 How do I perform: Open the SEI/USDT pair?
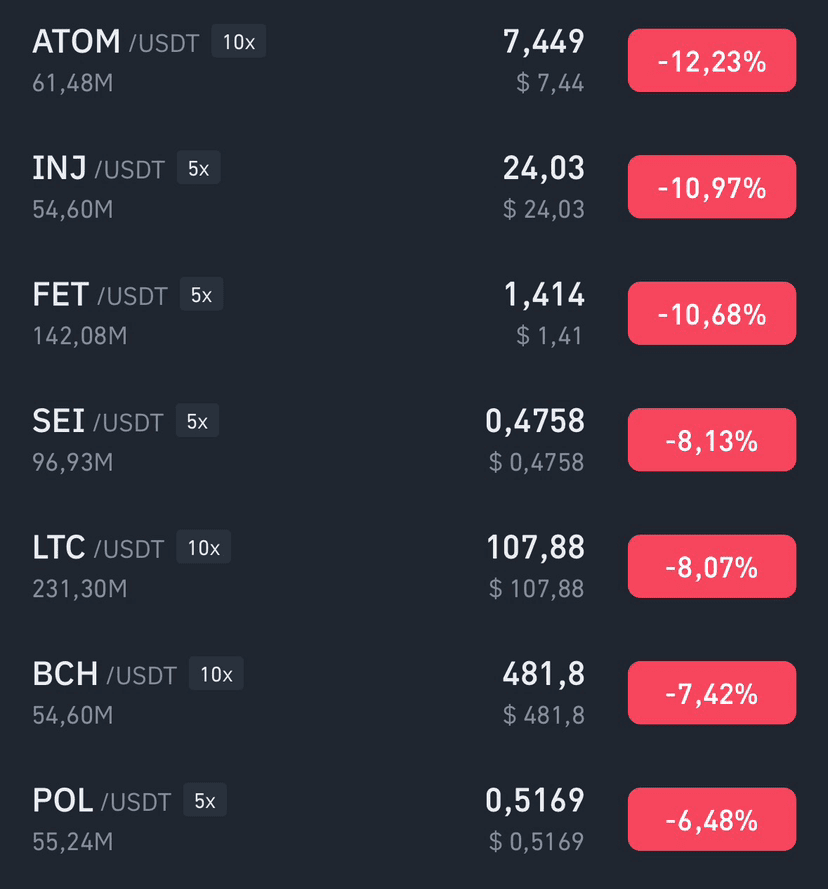(x=414, y=440)
